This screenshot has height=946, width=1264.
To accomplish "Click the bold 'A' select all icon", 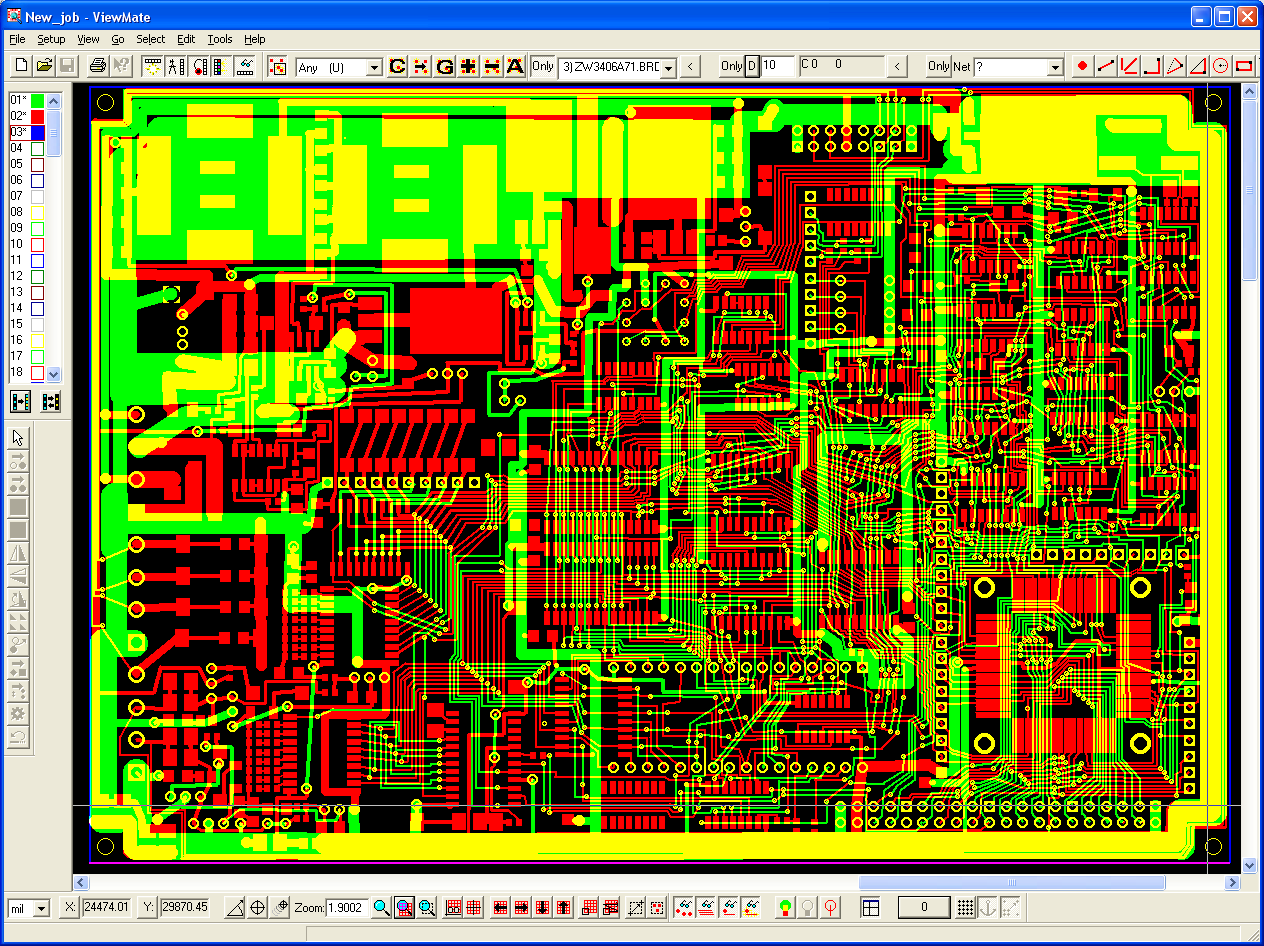I will tap(515, 66).
